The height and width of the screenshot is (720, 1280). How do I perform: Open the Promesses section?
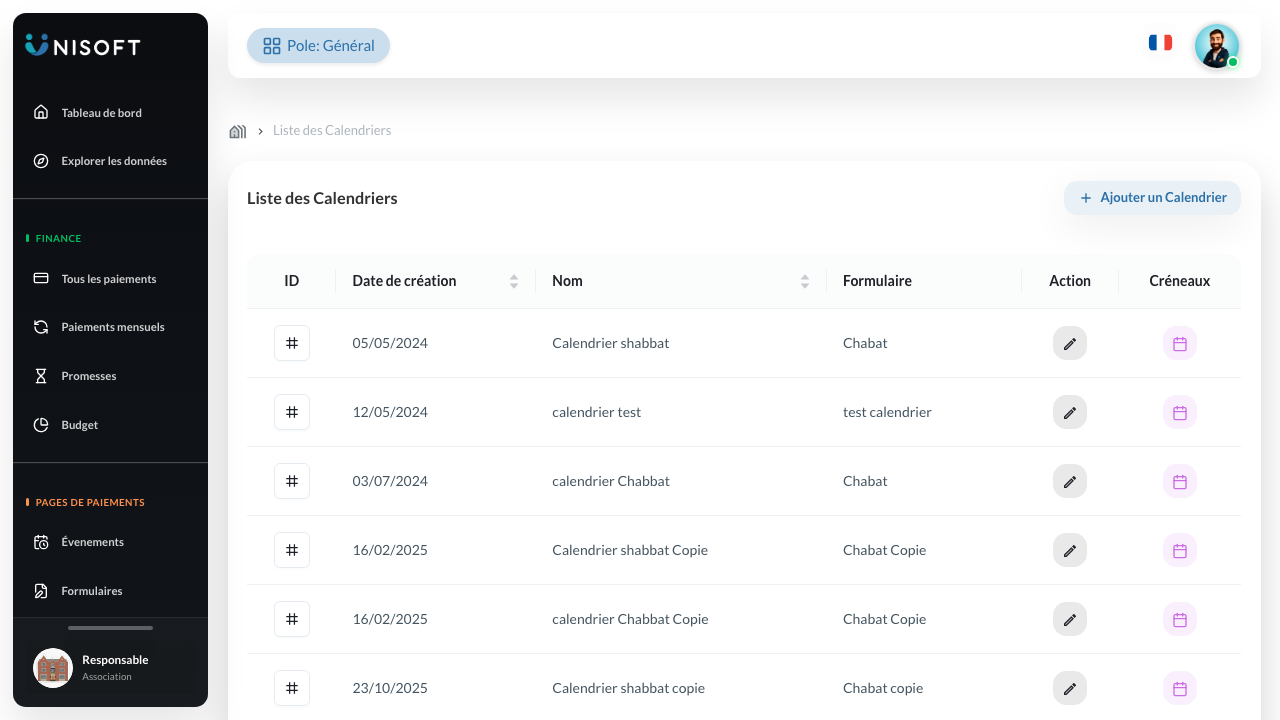(x=110, y=376)
